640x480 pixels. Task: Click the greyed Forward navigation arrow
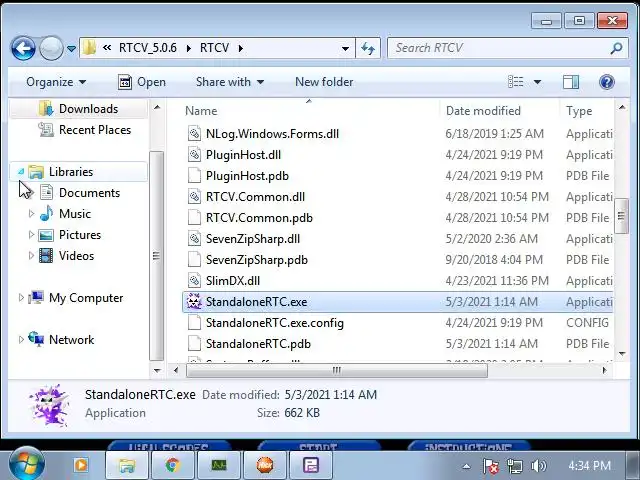click(51, 49)
